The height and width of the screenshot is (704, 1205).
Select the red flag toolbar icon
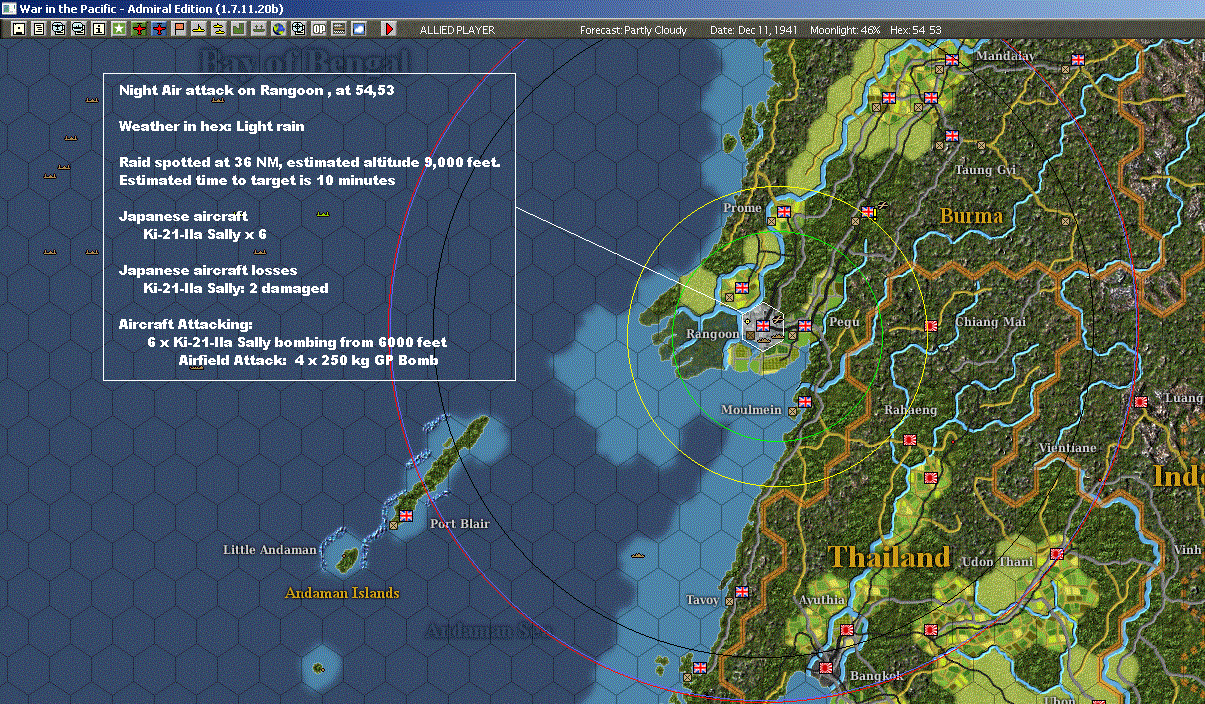point(179,30)
